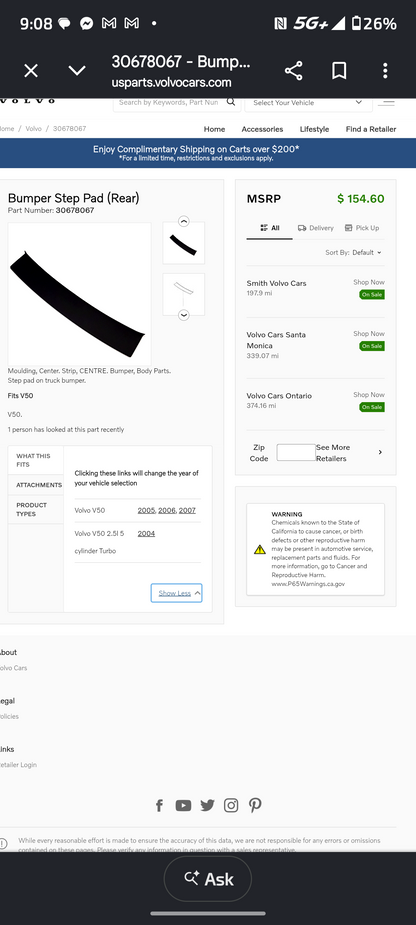Open Volvo's Facebook page icon

(x=159, y=805)
